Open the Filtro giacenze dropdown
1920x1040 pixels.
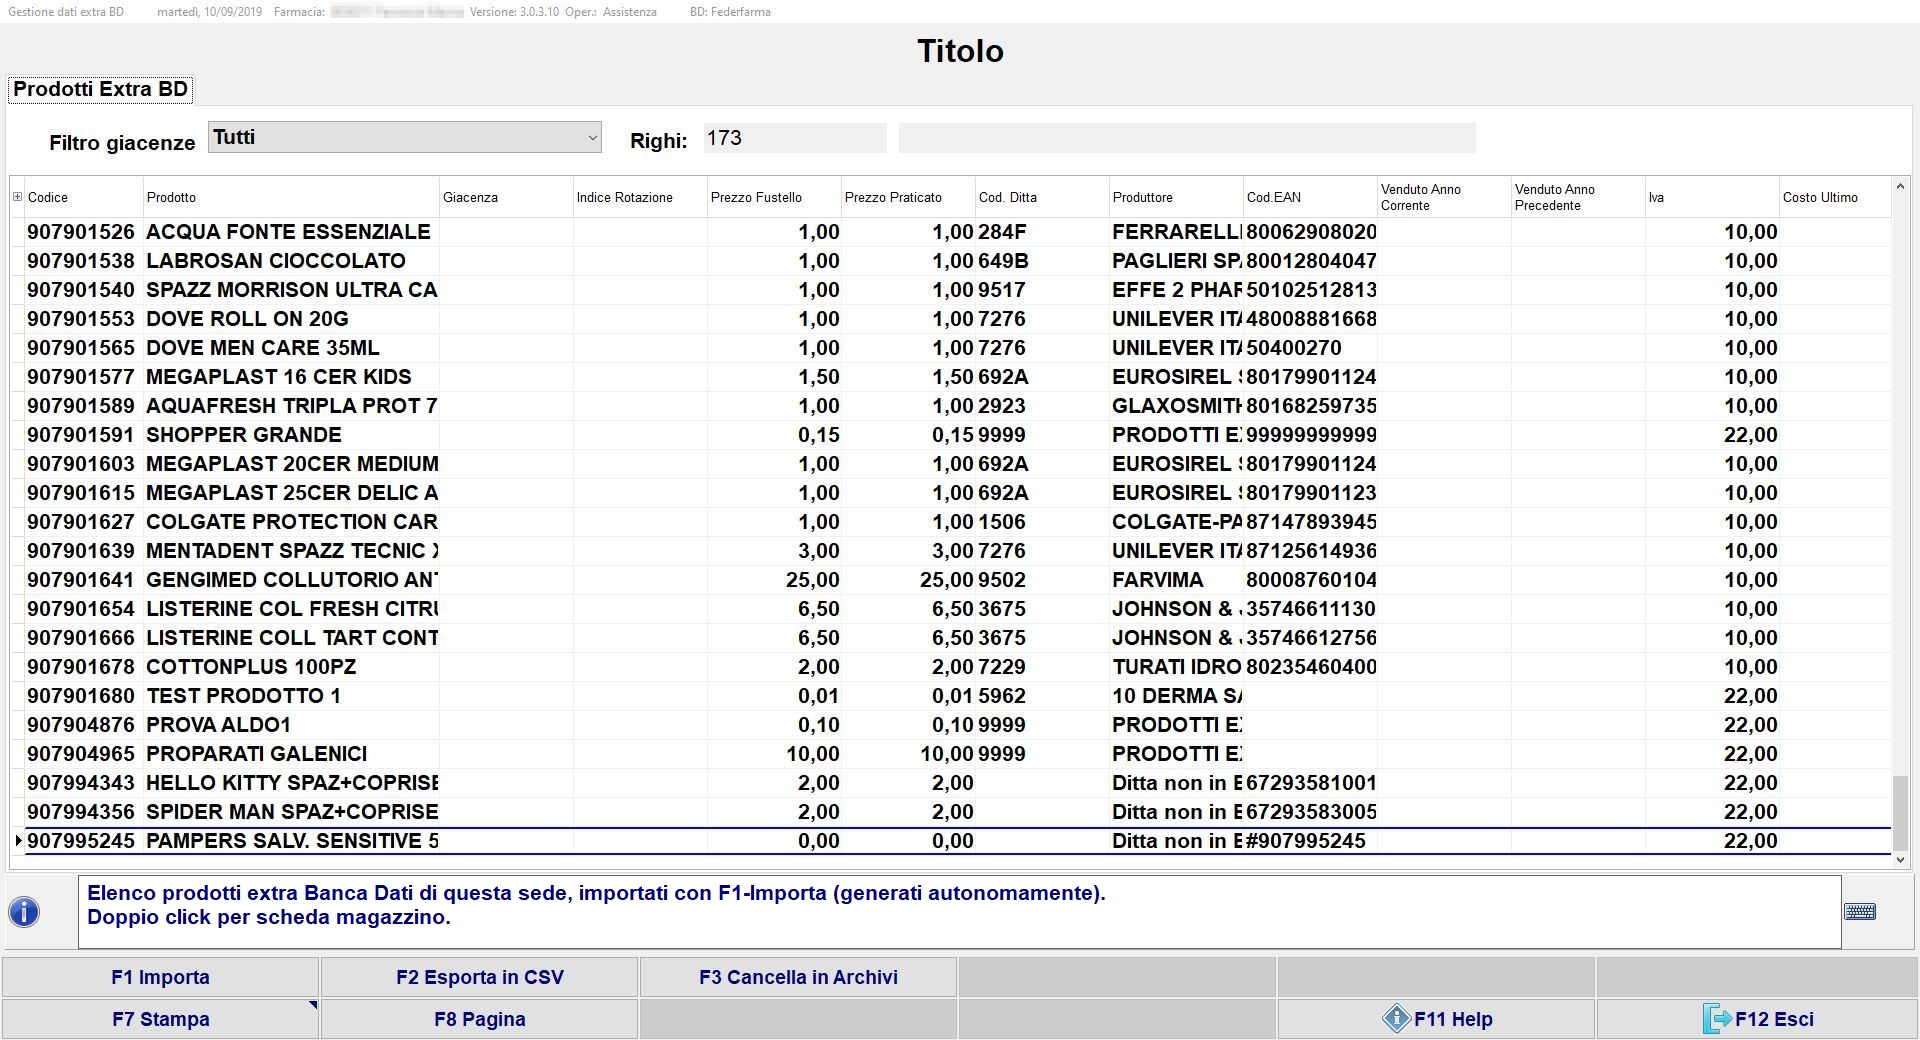592,138
